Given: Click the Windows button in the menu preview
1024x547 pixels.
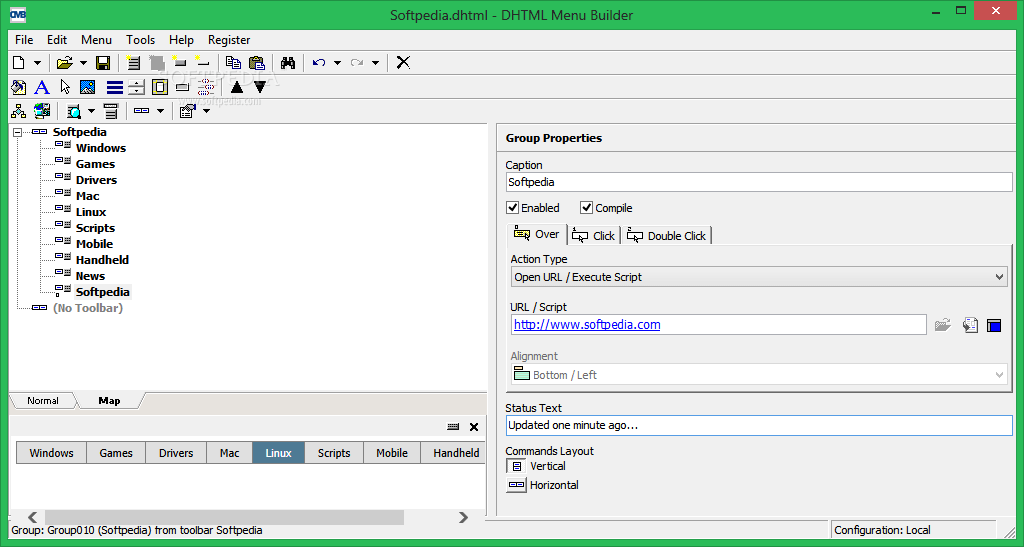Looking at the screenshot, I should click(52, 453).
